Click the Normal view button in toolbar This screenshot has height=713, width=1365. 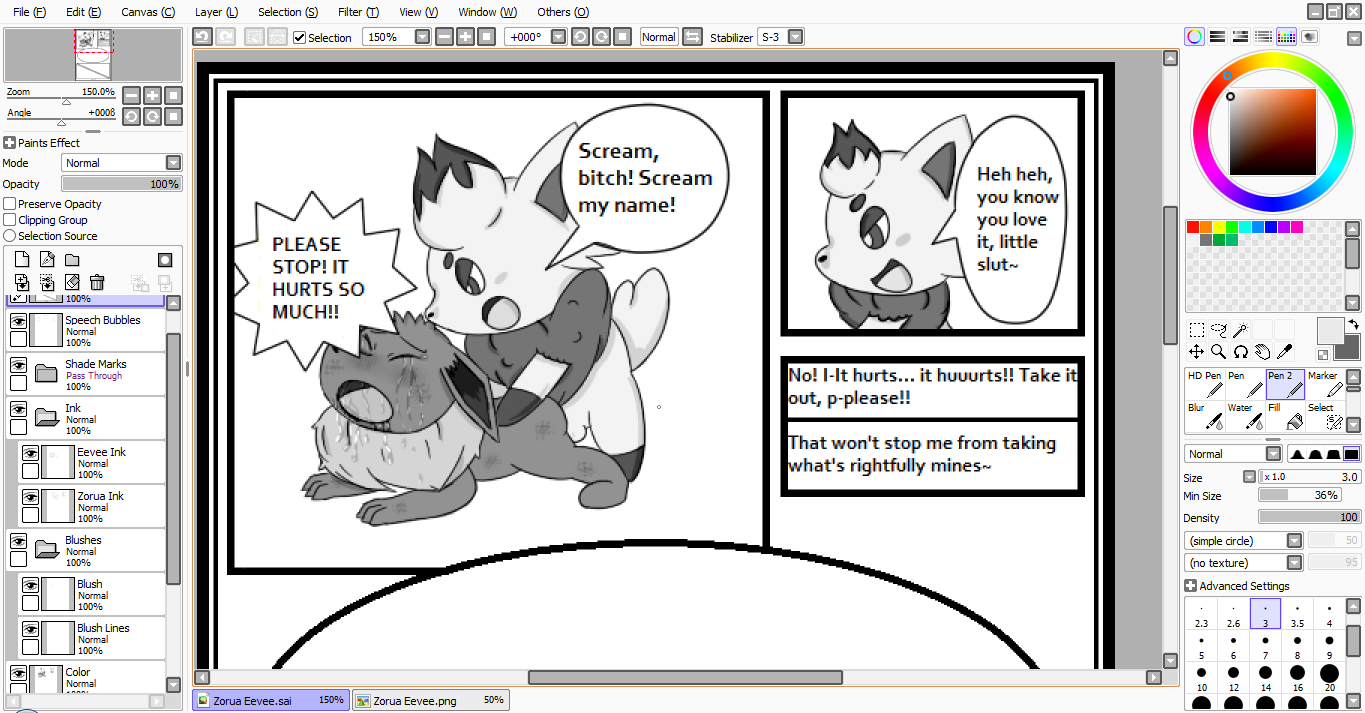click(658, 37)
